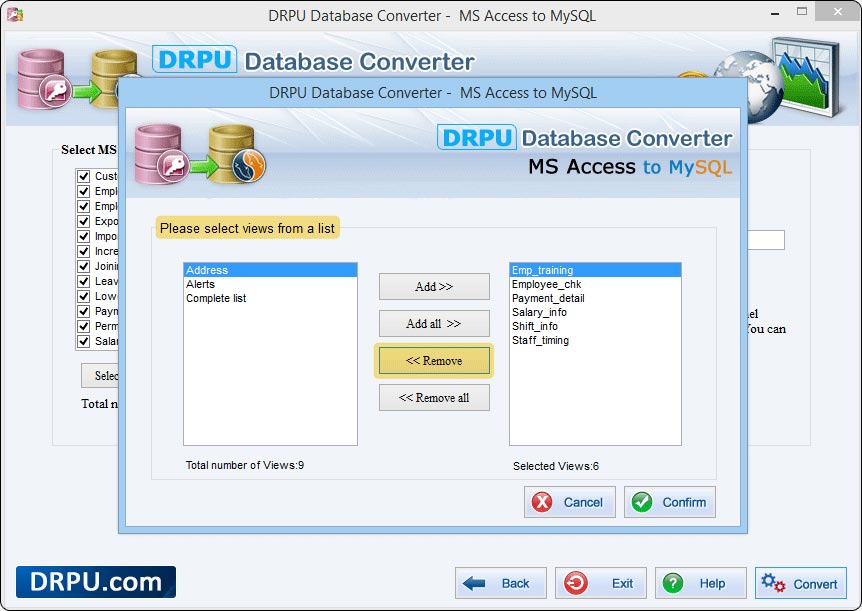Click Convert in the main window
The height and width of the screenshot is (611, 862).
800,583
